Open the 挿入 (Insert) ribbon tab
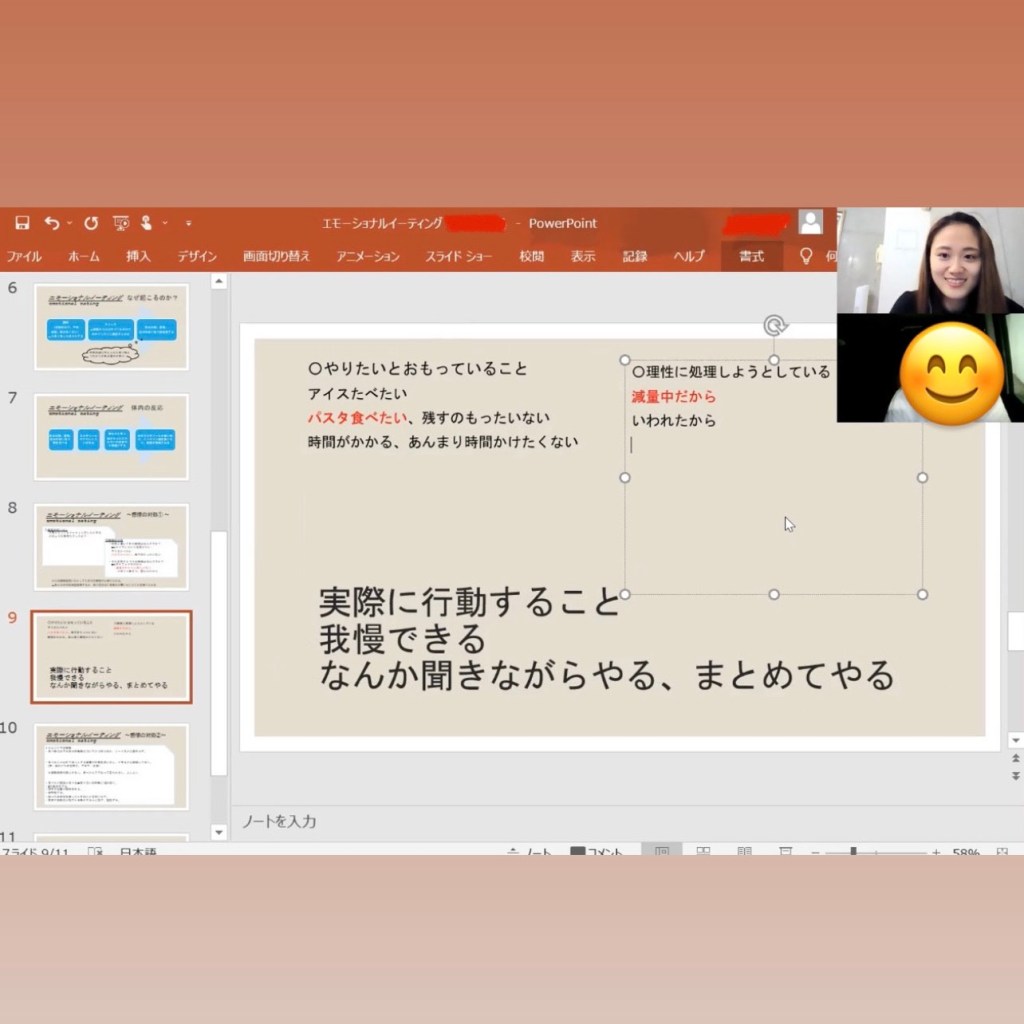This screenshot has width=1024, height=1024. coord(138,256)
